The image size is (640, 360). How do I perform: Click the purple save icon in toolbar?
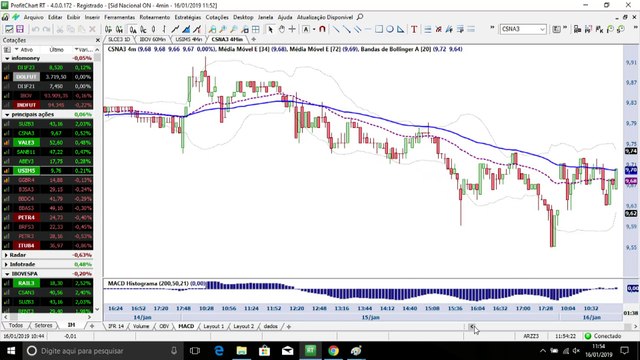(x=20, y=29)
